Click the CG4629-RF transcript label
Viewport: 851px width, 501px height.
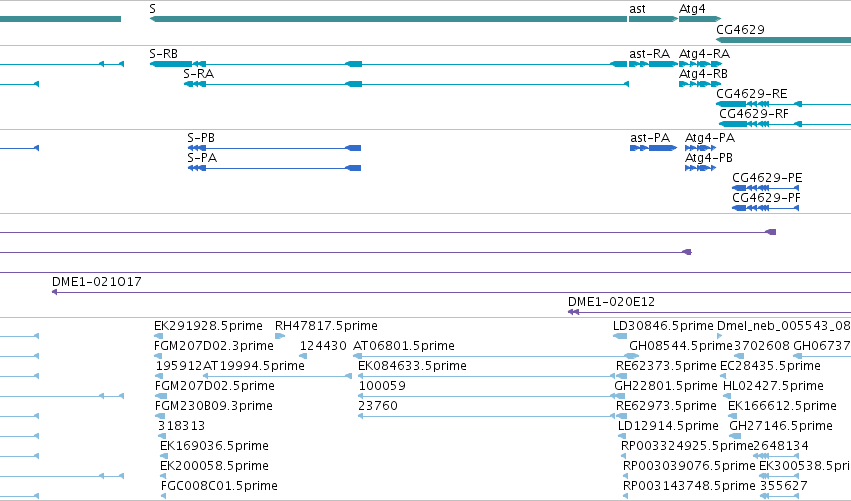[x=754, y=114]
